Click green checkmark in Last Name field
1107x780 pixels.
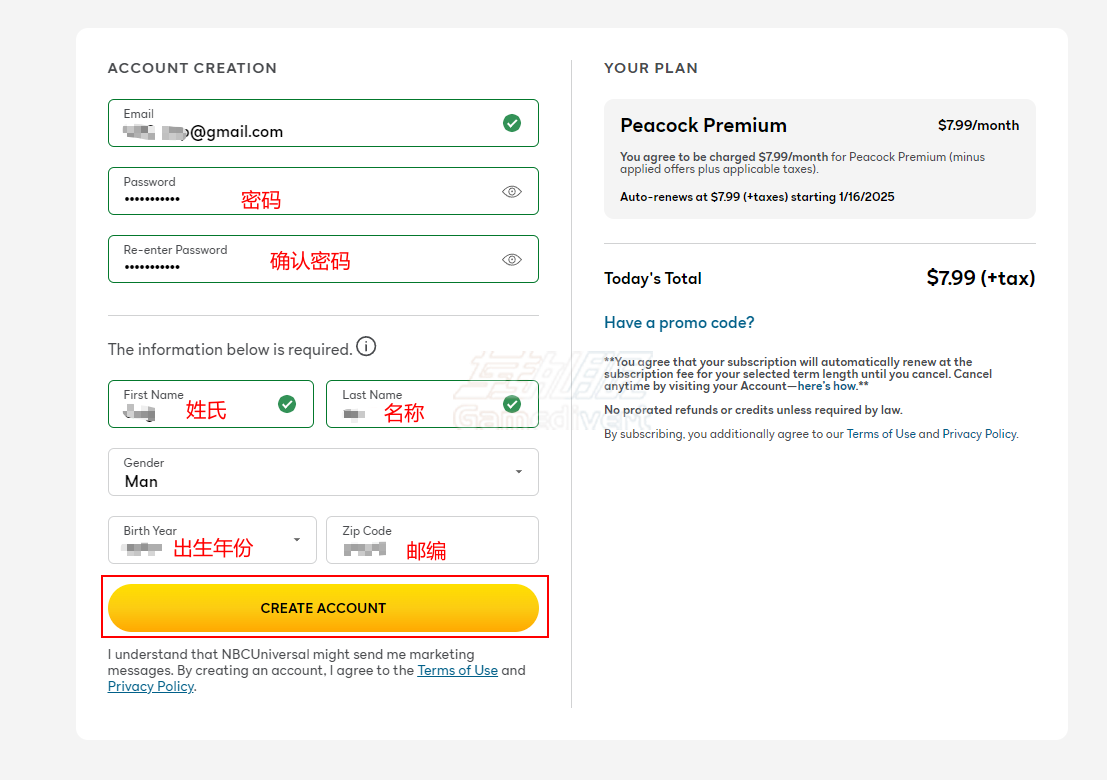[512, 404]
